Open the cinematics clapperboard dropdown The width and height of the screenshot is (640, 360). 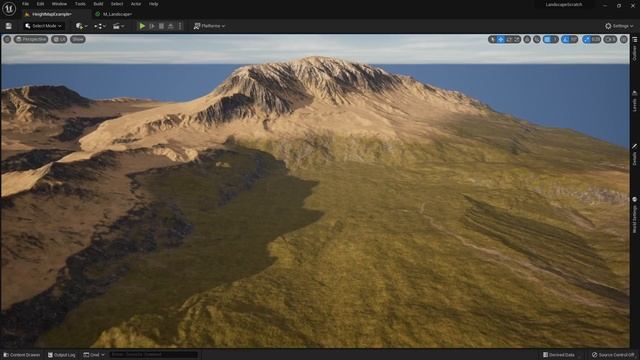[118, 26]
